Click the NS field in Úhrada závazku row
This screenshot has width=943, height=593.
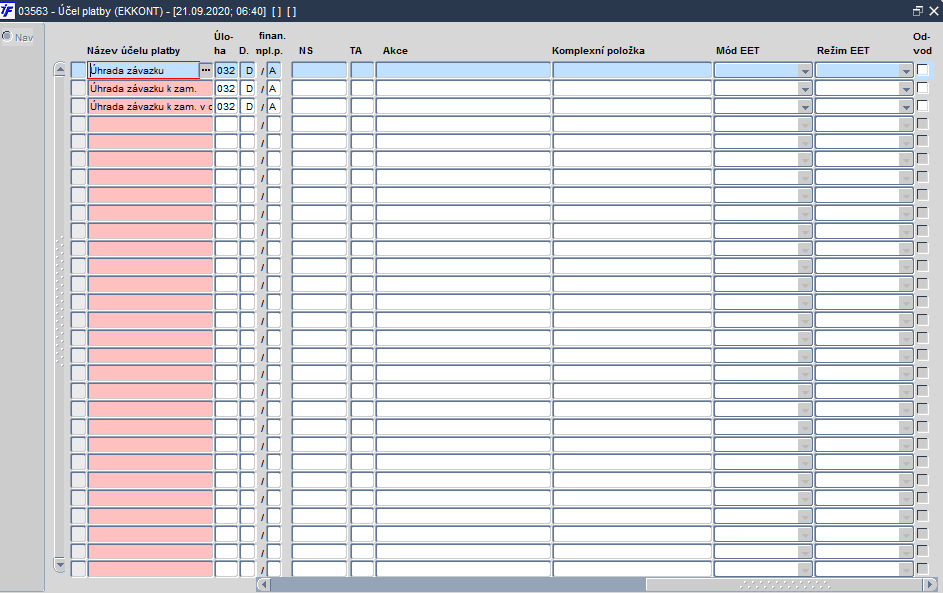pyautogui.click(x=319, y=70)
